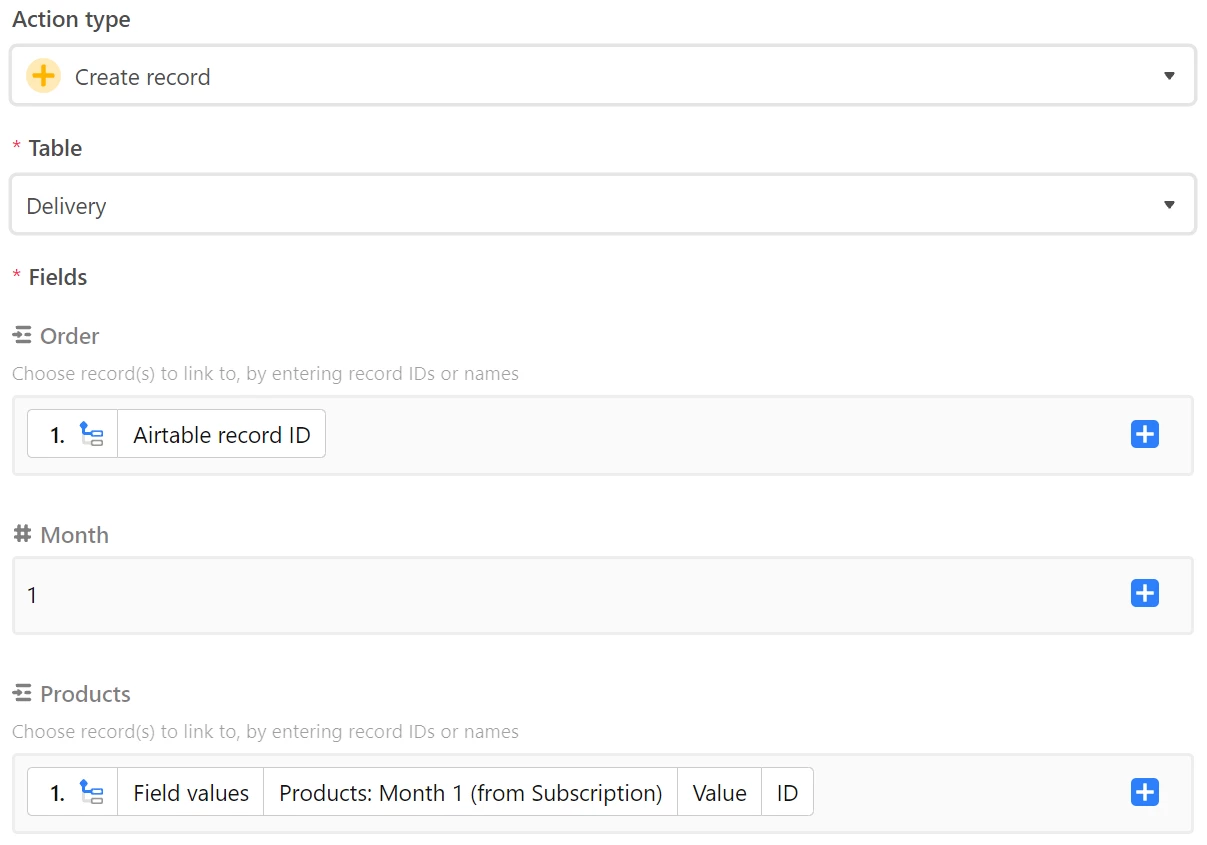Click the linked-record icon beside Products label
Viewport: 1207px width, 845px height.
22,693
